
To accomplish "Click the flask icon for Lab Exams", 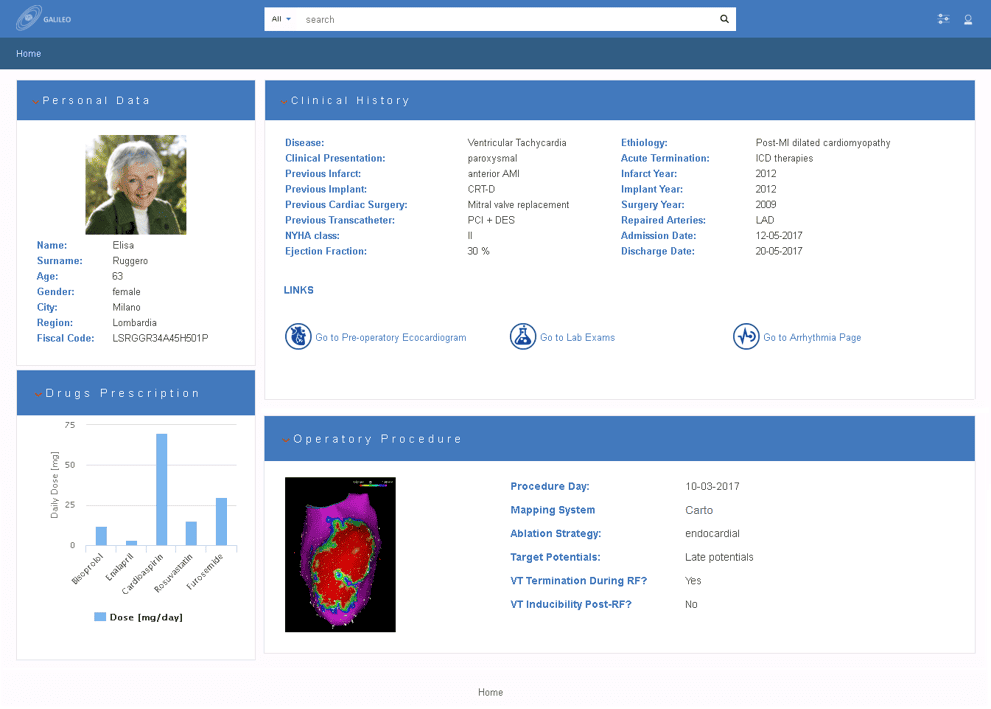I will click(x=522, y=337).
